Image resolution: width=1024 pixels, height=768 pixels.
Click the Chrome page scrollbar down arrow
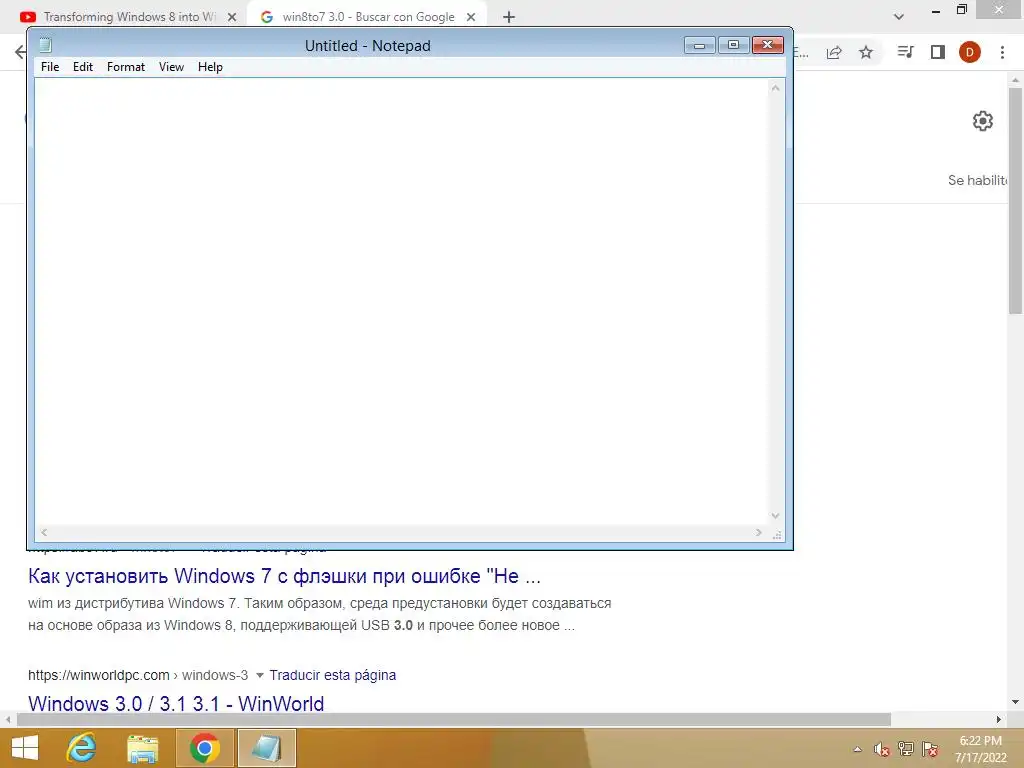click(x=1015, y=702)
